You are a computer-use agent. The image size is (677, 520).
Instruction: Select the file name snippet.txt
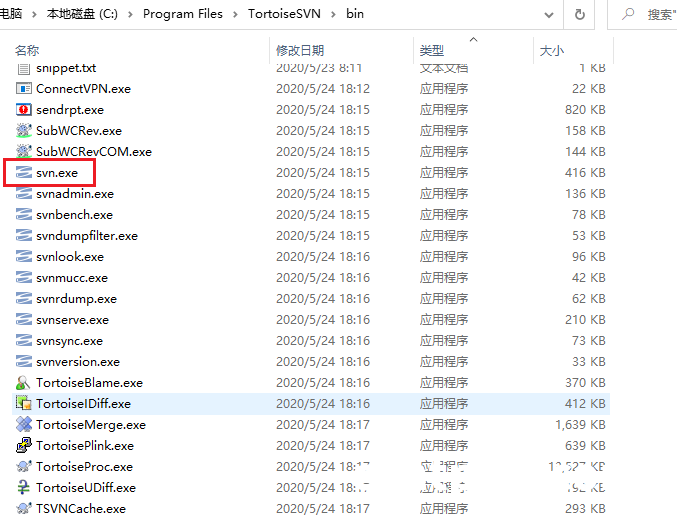[x=66, y=68]
